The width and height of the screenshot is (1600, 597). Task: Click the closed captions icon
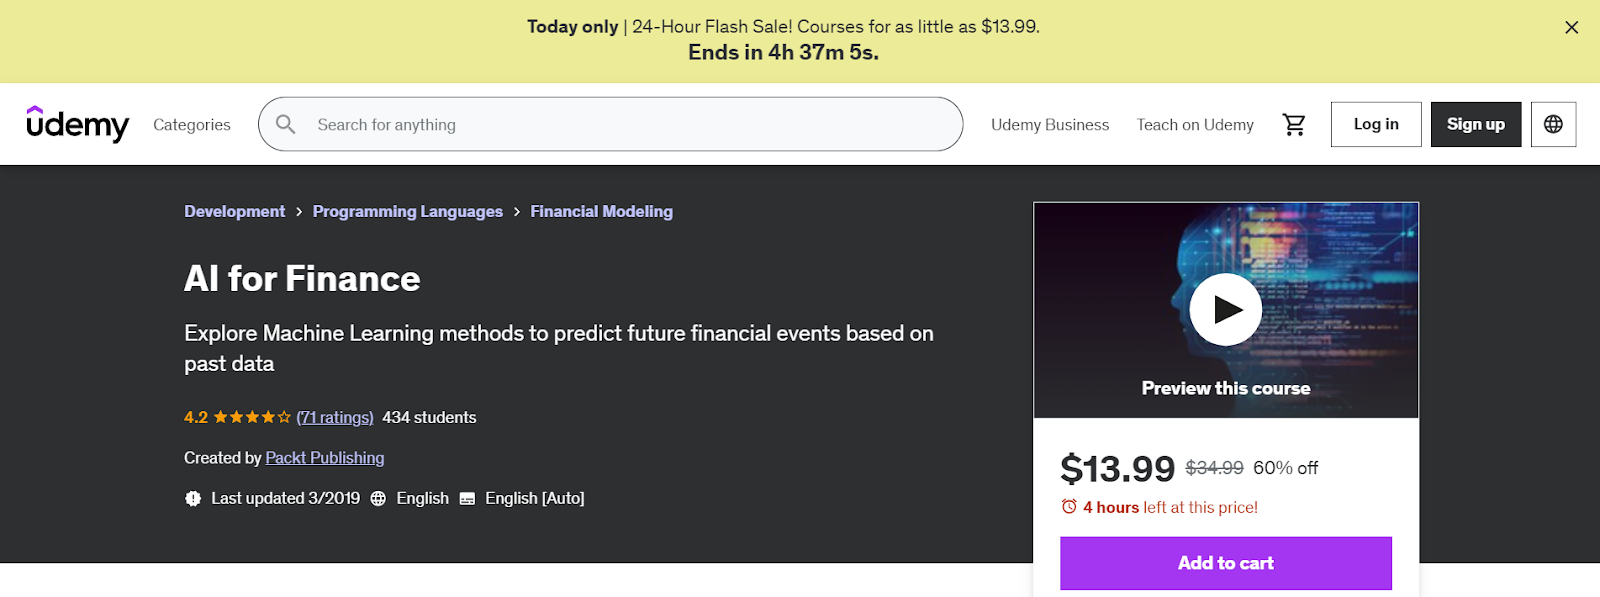coord(467,498)
